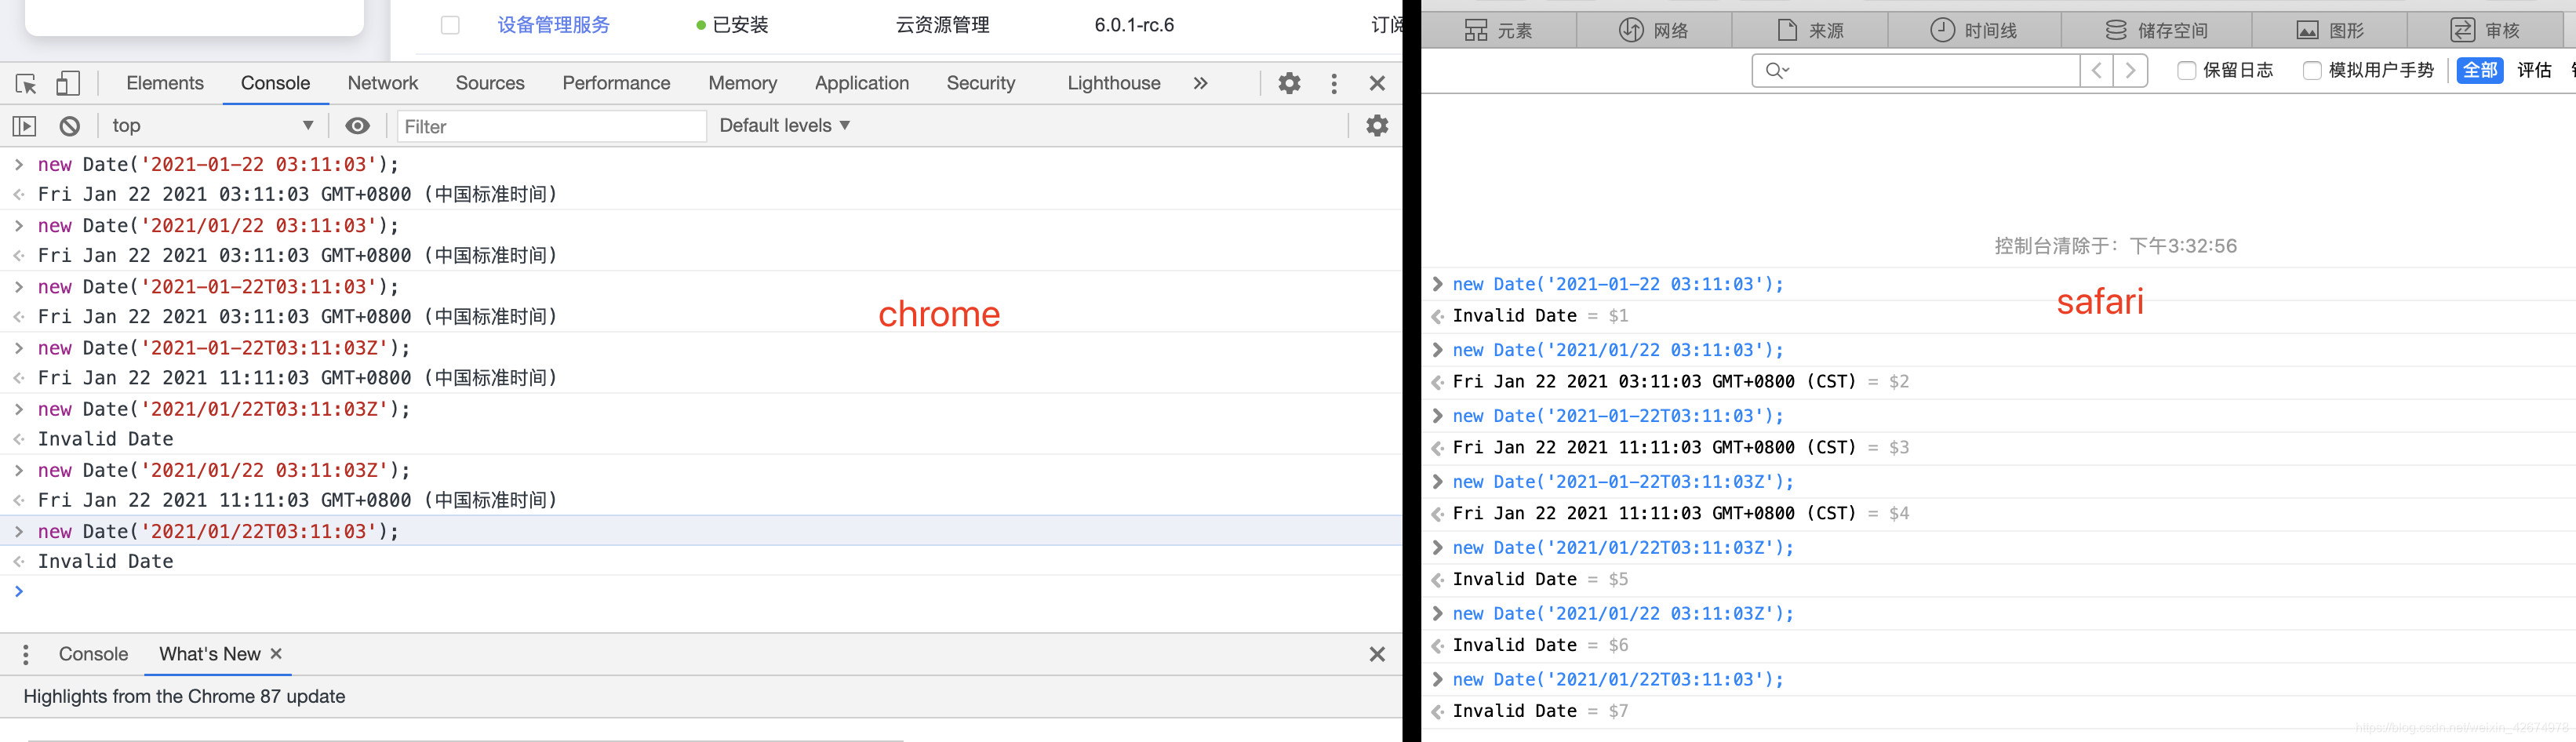2576x742 pixels.
Task: Open the 储存空间 storage panel in Safari
Action: (2155, 29)
